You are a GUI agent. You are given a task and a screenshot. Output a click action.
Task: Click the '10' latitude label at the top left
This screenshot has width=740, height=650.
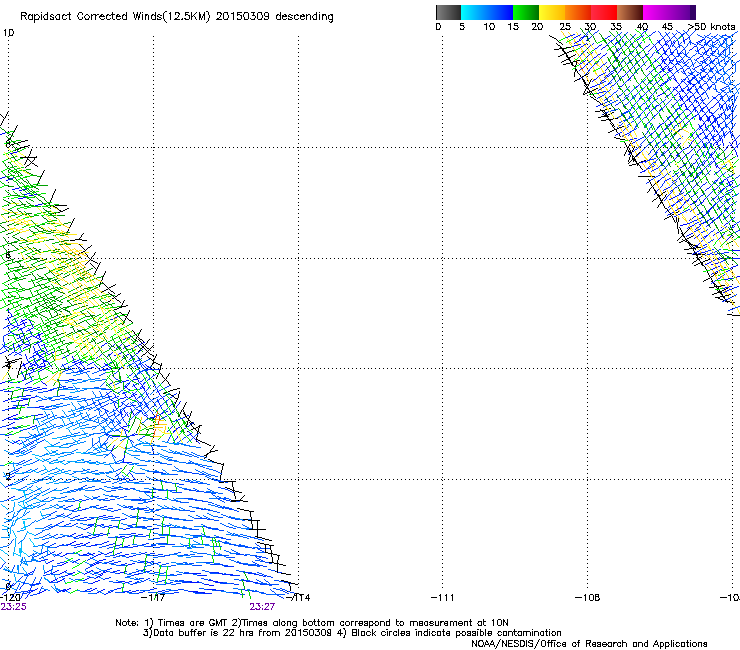pos(8,33)
